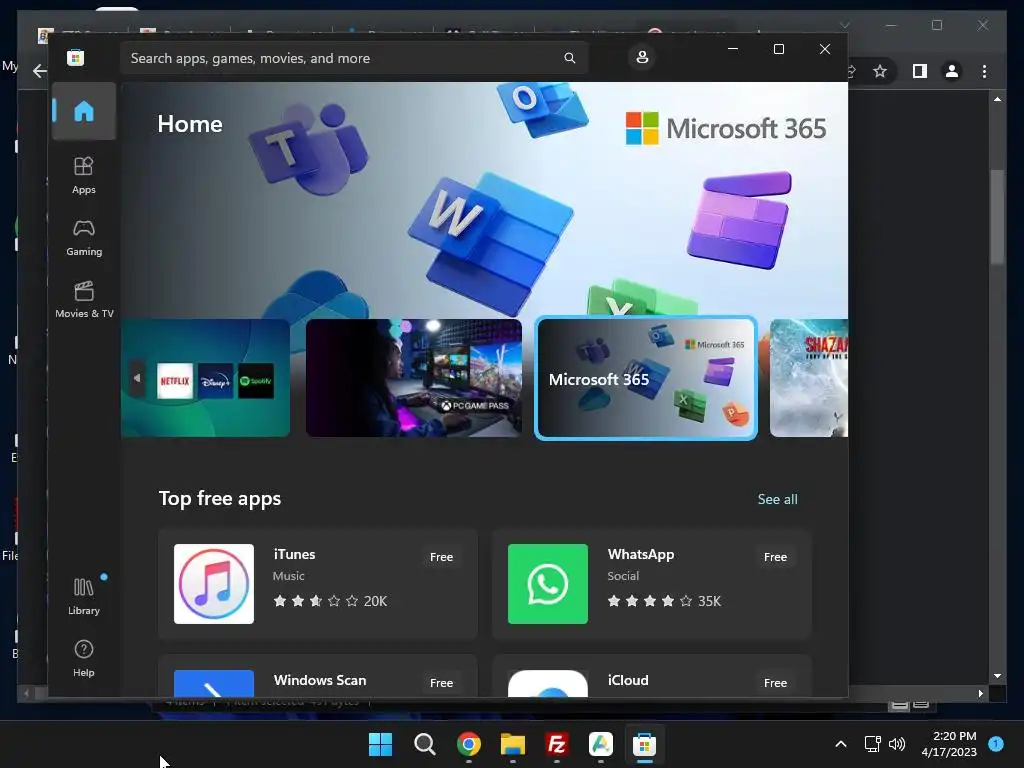
Task: Click the Free button for Windows Scan
Action: point(441,682)
